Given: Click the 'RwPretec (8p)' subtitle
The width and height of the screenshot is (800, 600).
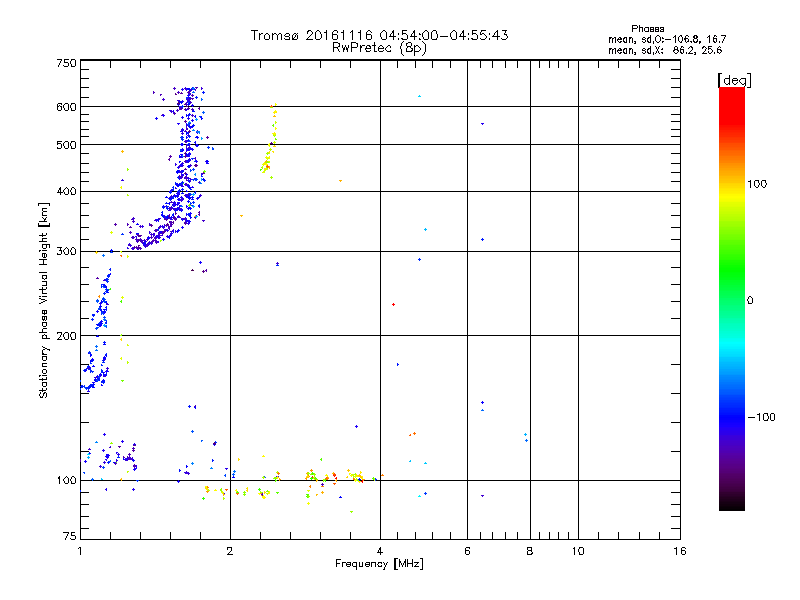Looking at the screenshot, I should click(x=379, y=47).
